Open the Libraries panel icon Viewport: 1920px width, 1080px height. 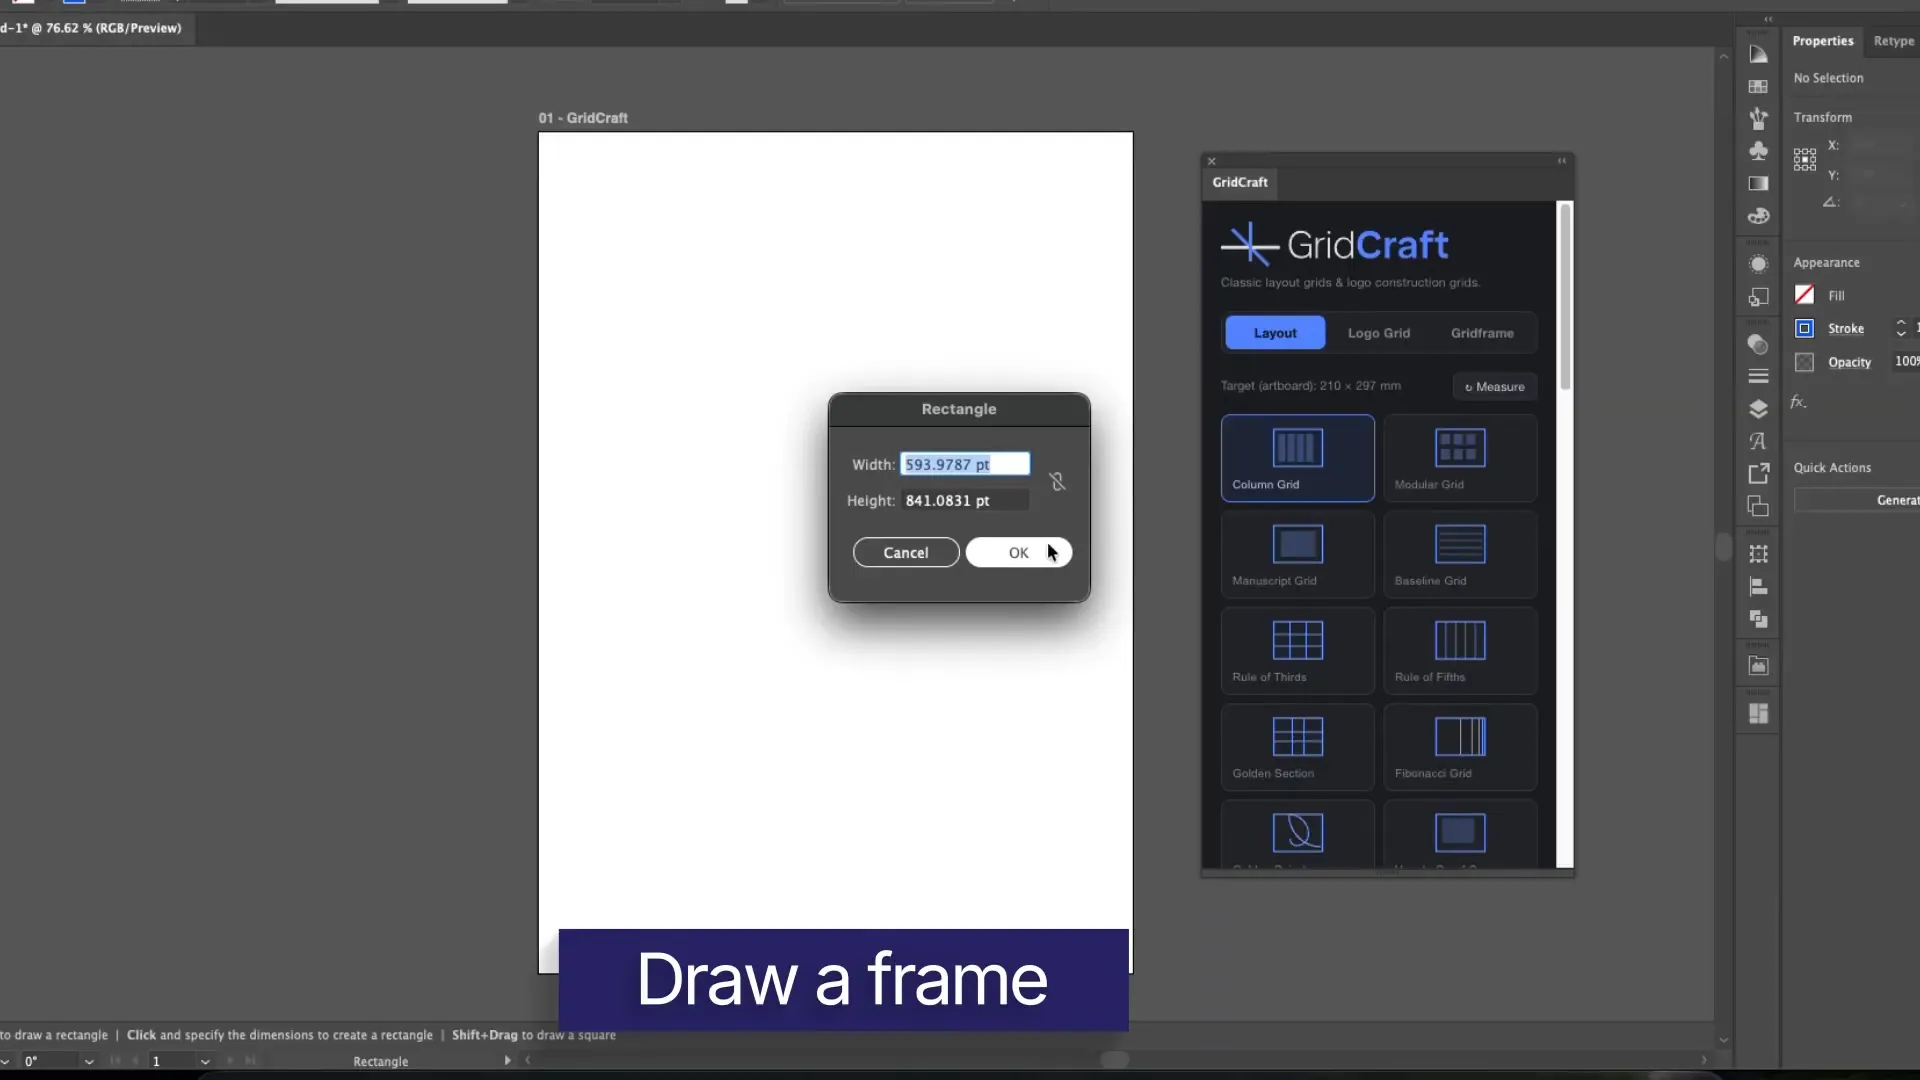click(x=1758, y=666)
